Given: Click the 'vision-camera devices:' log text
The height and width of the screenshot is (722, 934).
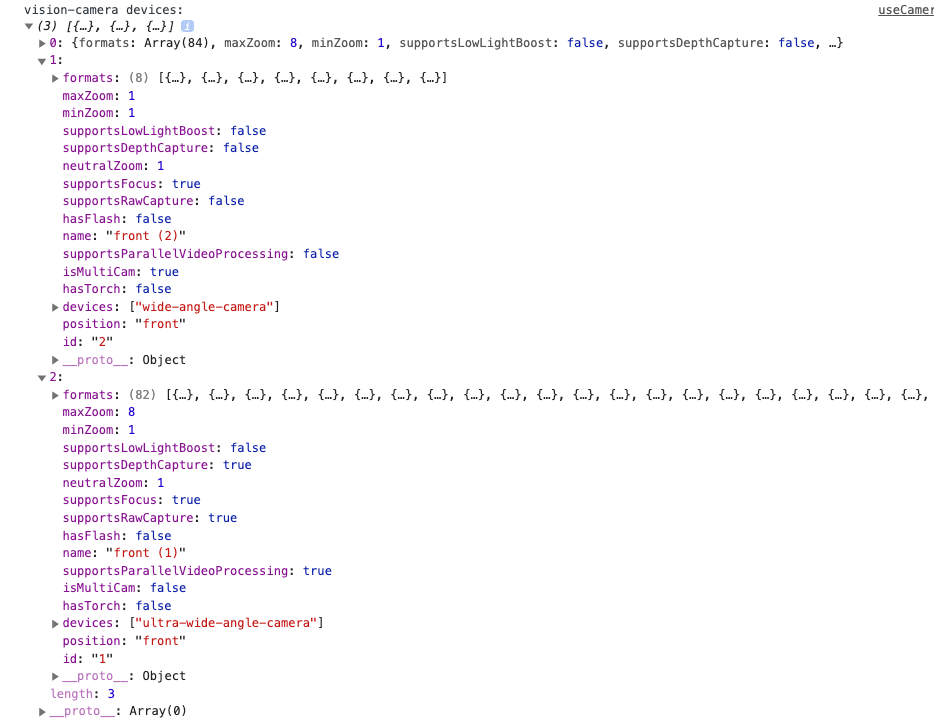Looking at the screenshot, I should pos(104,10).
